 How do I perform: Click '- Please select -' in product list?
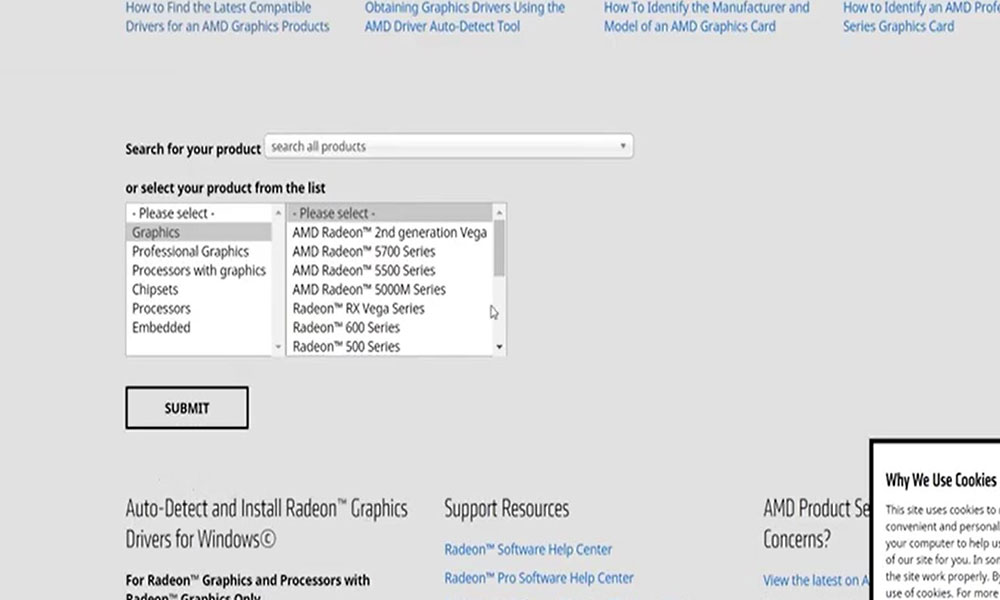390,213
